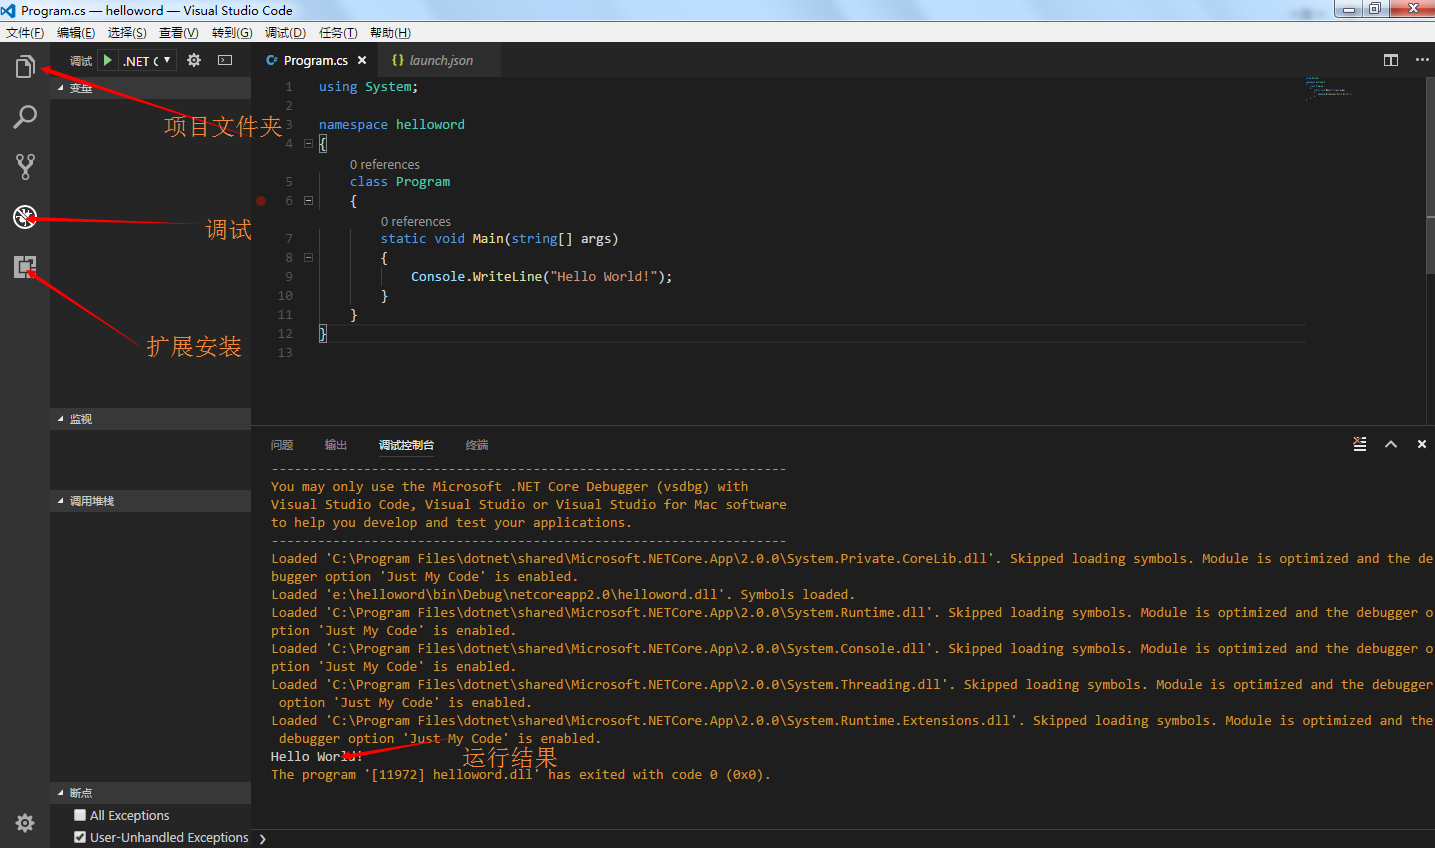Remove breakpoint at line 6
The image size is (1435, 848).
pos(261,201)
